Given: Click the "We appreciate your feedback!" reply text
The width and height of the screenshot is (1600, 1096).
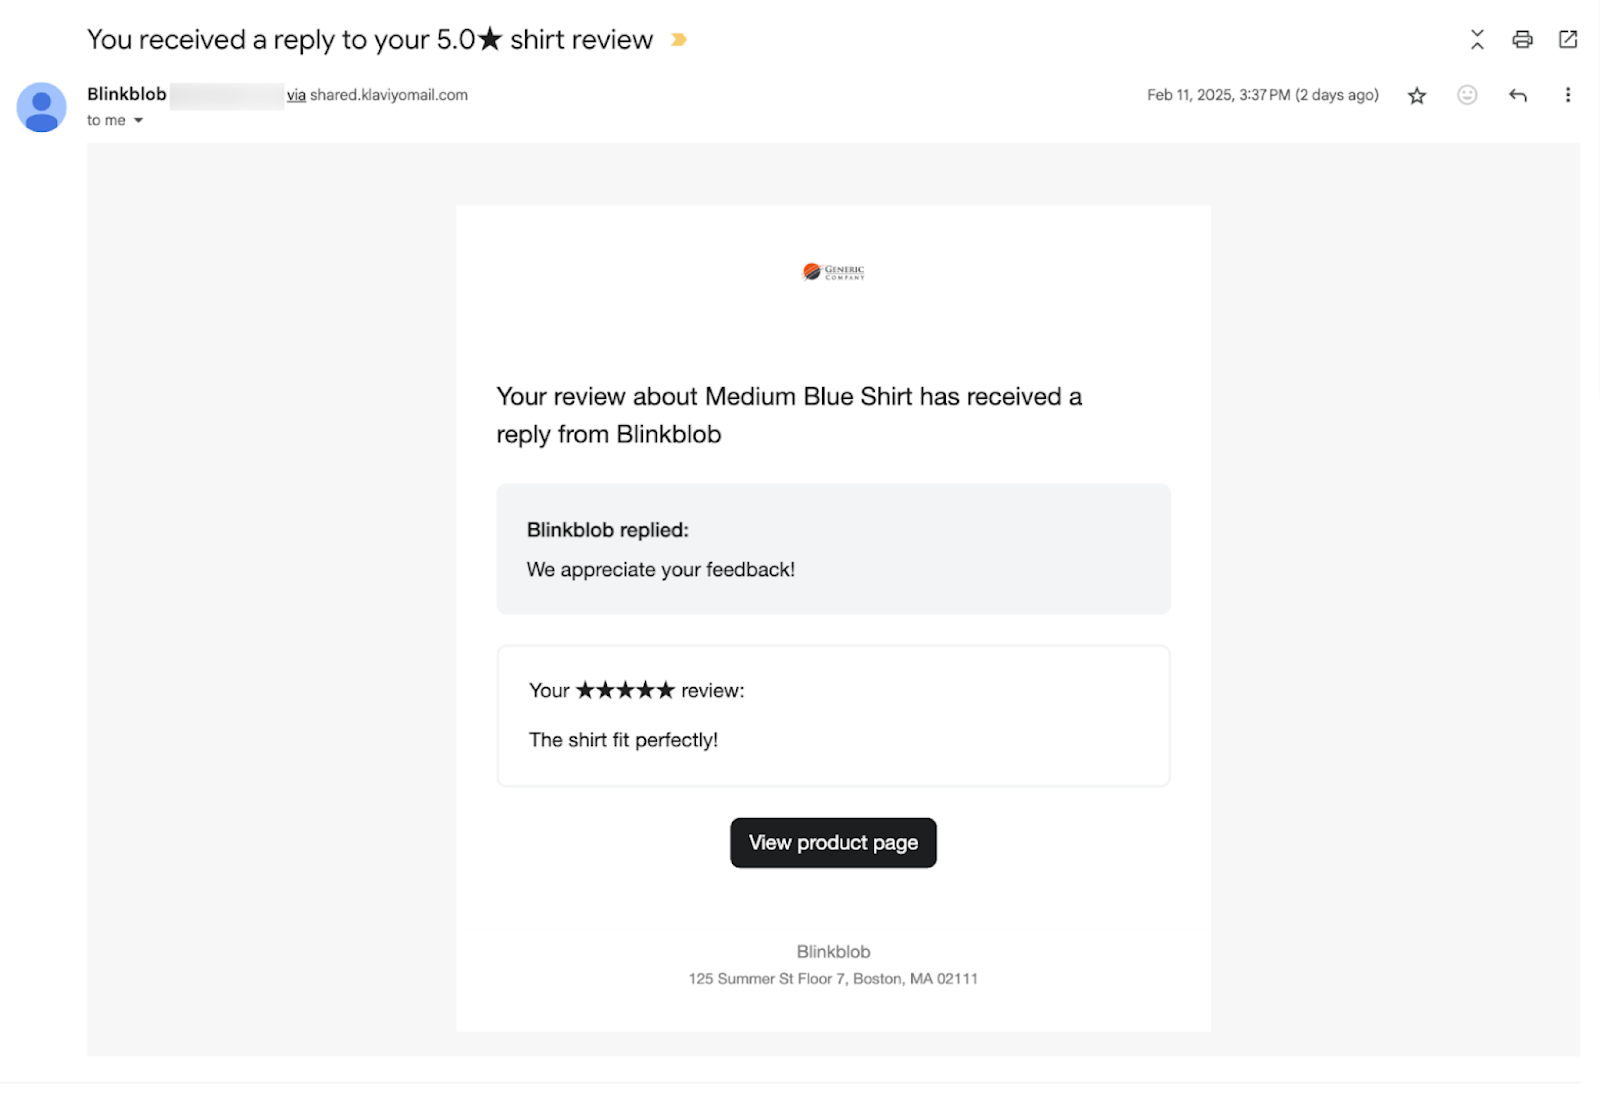Looking at the screenshot, I should [660, 570].
